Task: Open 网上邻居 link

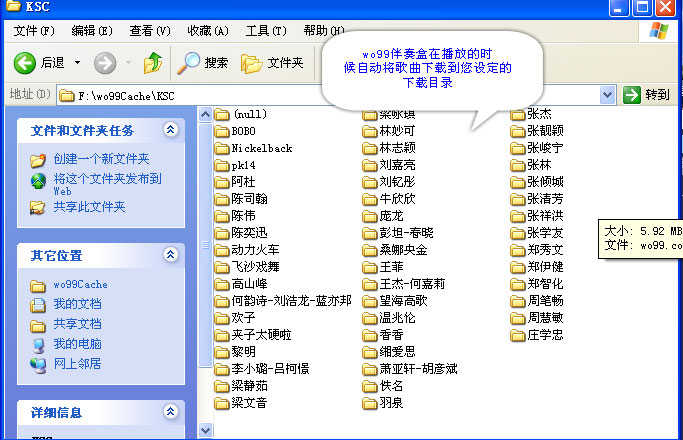Action: point(77,363)
